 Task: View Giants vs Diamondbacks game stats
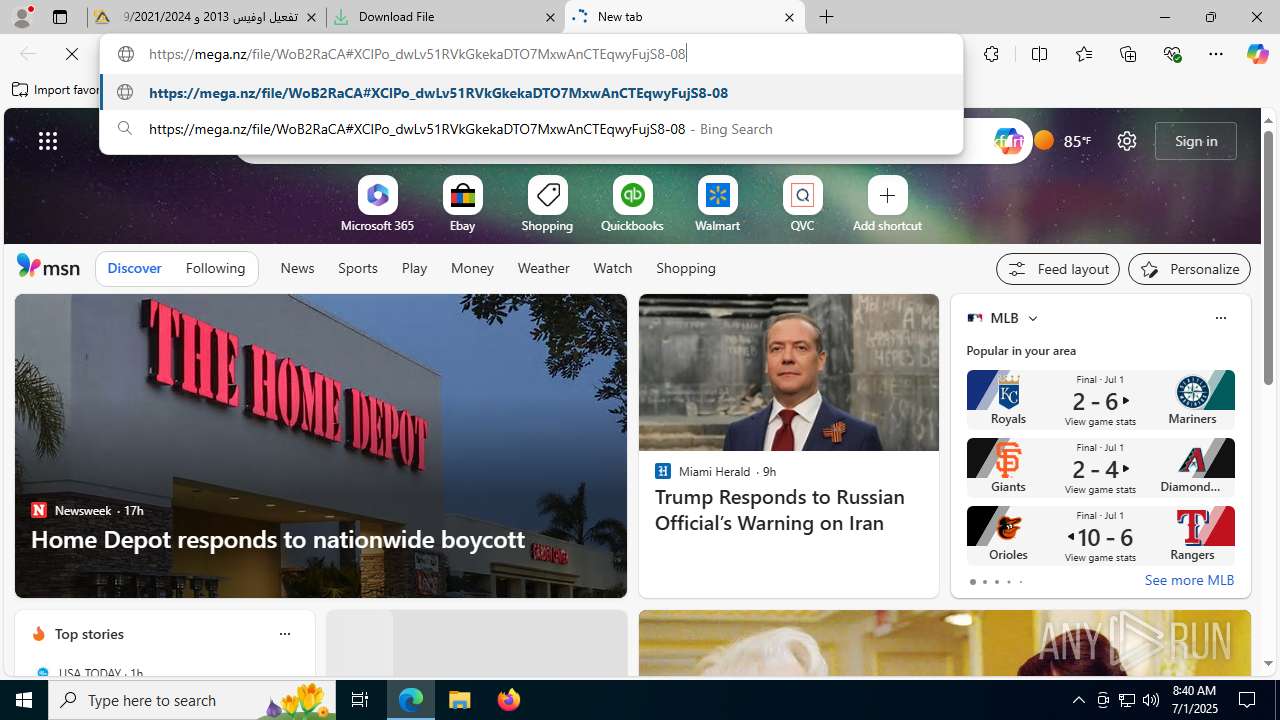coord(1100,490)
